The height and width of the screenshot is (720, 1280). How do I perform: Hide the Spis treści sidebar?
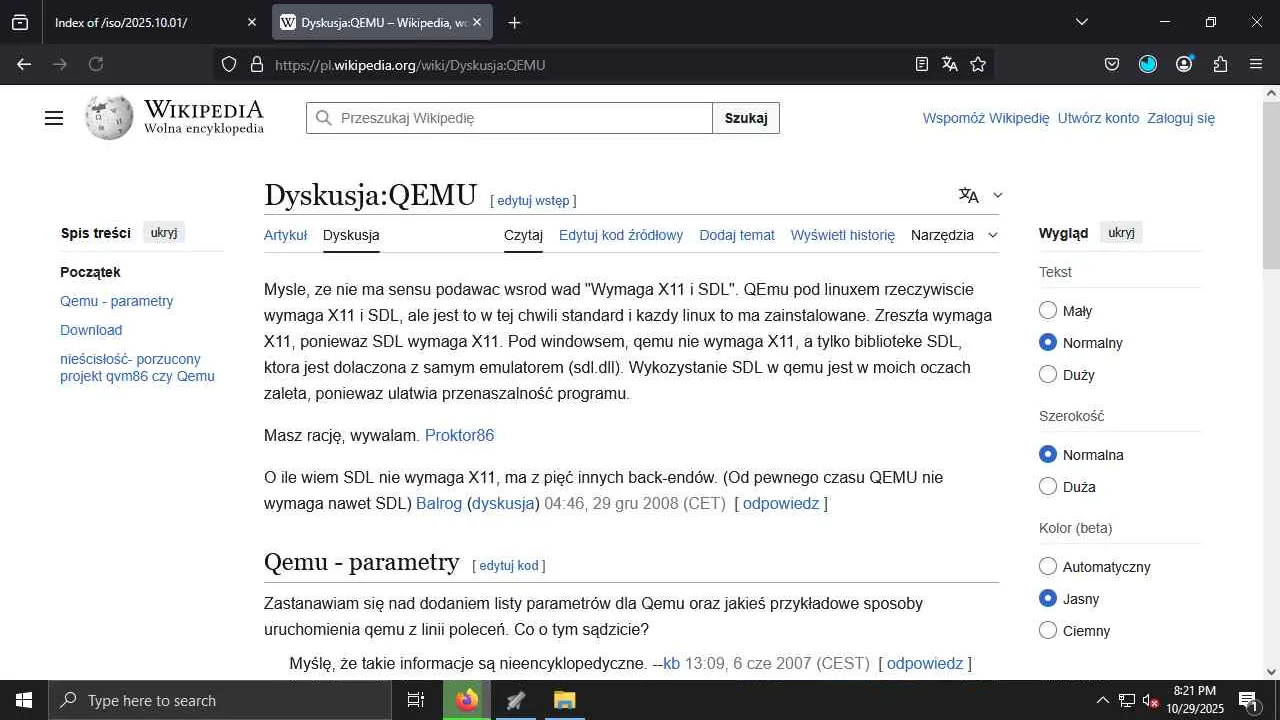coord(164,233)
